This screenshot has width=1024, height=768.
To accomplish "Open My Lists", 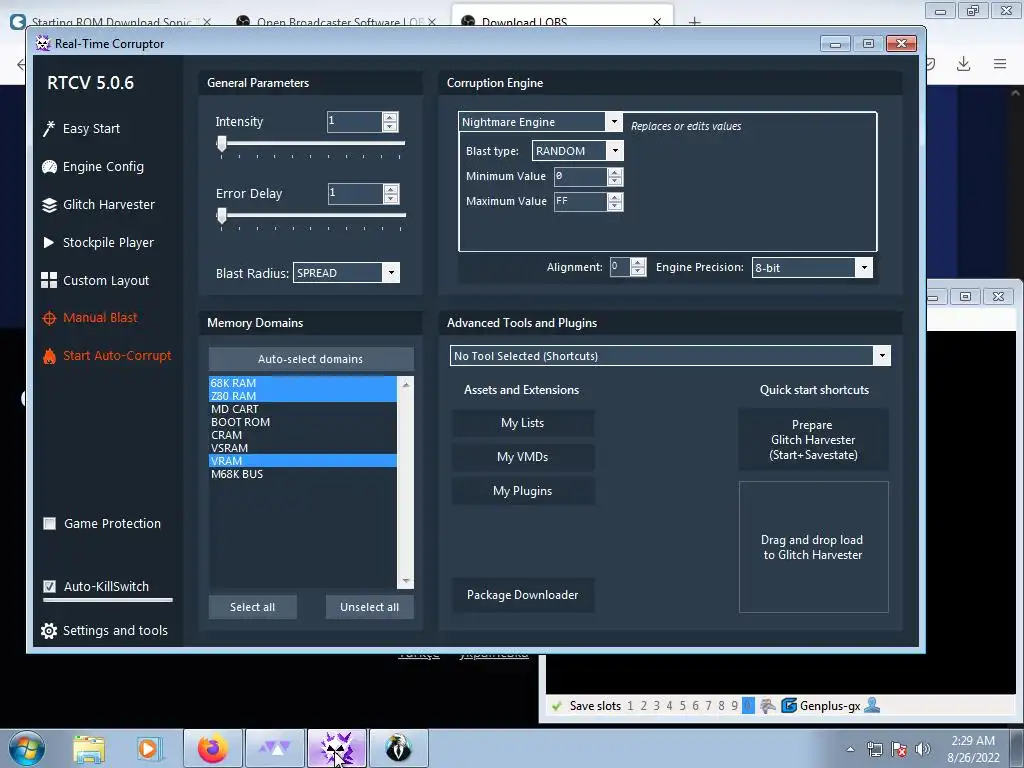I will (522, 423).
